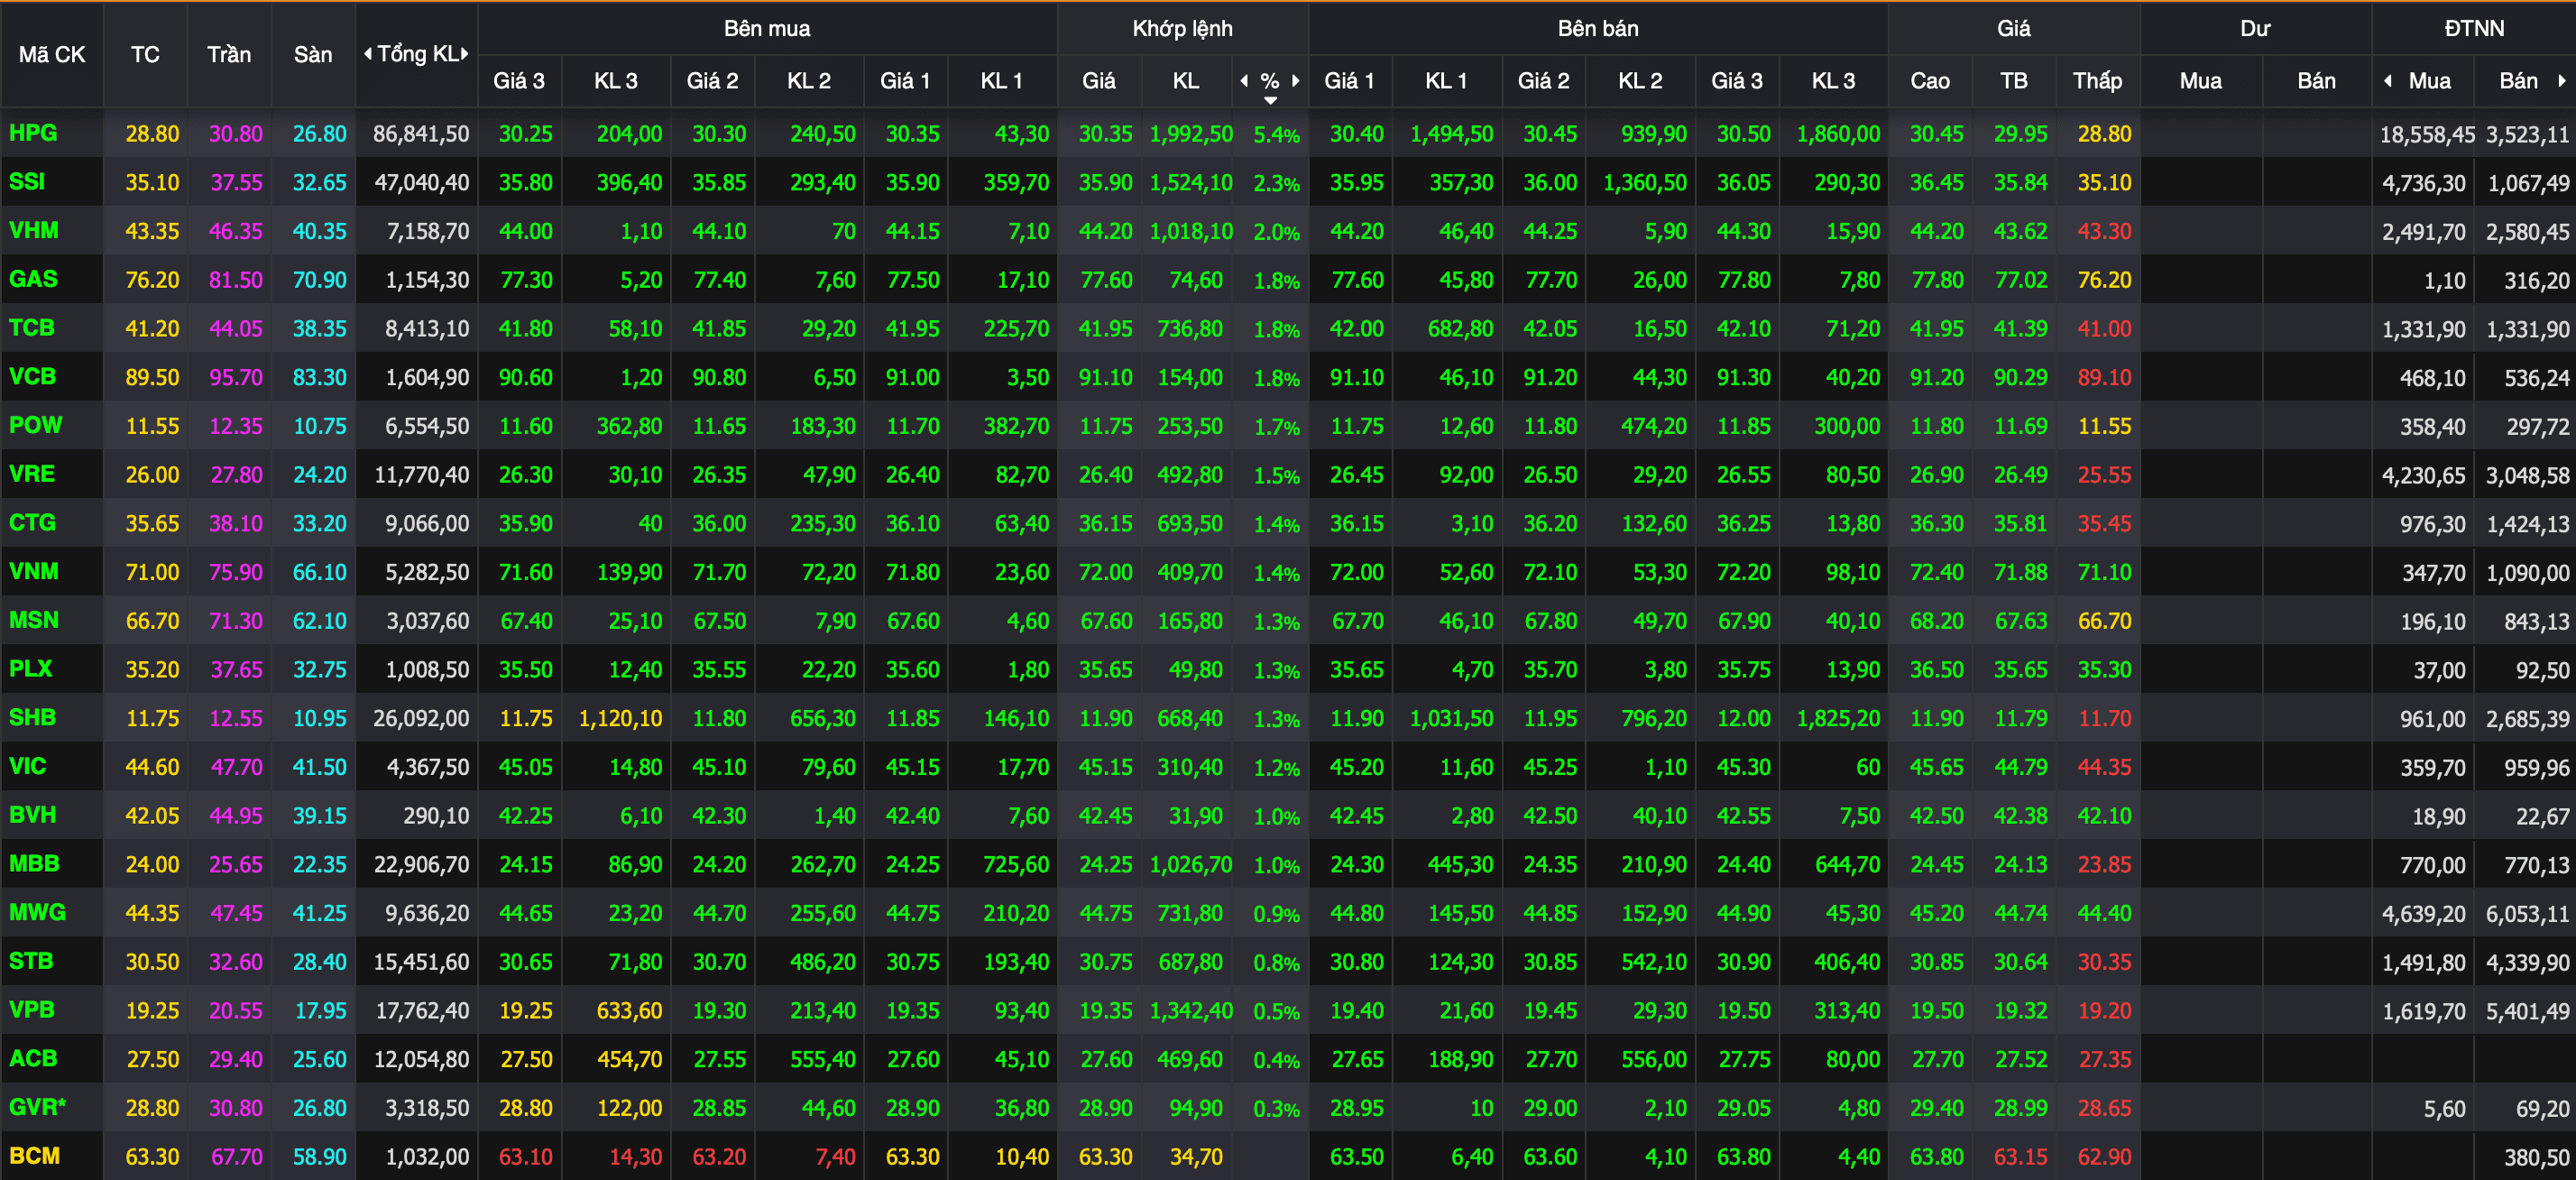This screenshot has height=1180, width=2576.
Task: Click the left arrow next to % column header
Action: tap(1244, 81)
